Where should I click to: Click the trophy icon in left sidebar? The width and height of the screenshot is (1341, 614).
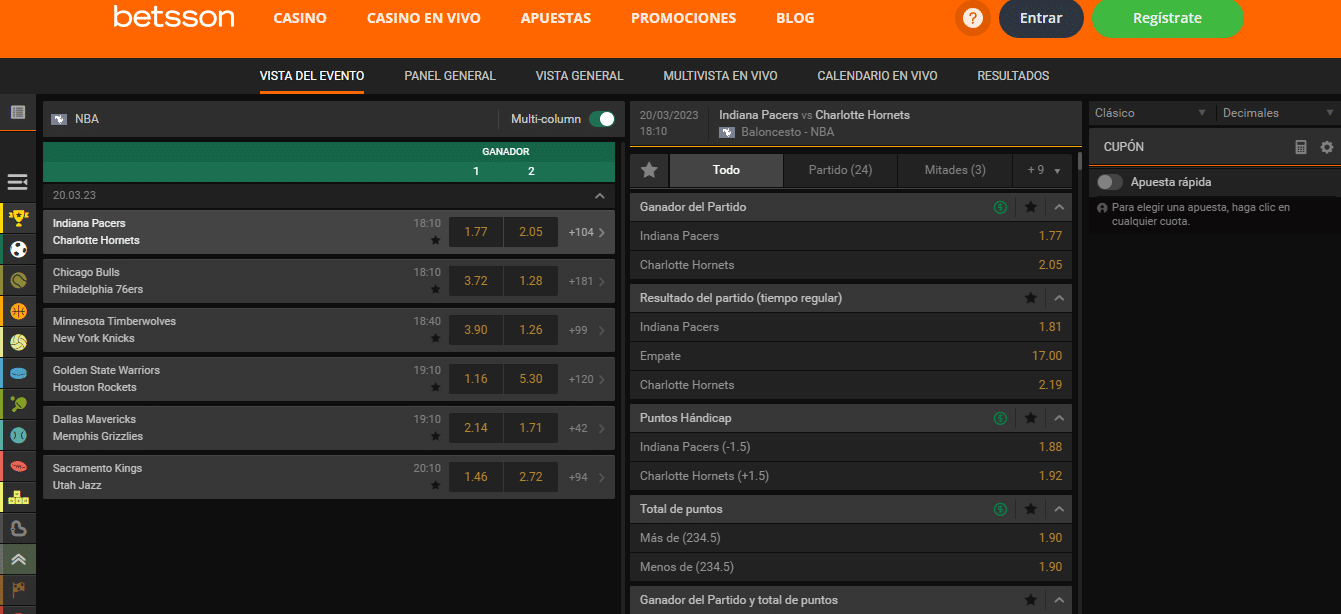pos(18,218)
